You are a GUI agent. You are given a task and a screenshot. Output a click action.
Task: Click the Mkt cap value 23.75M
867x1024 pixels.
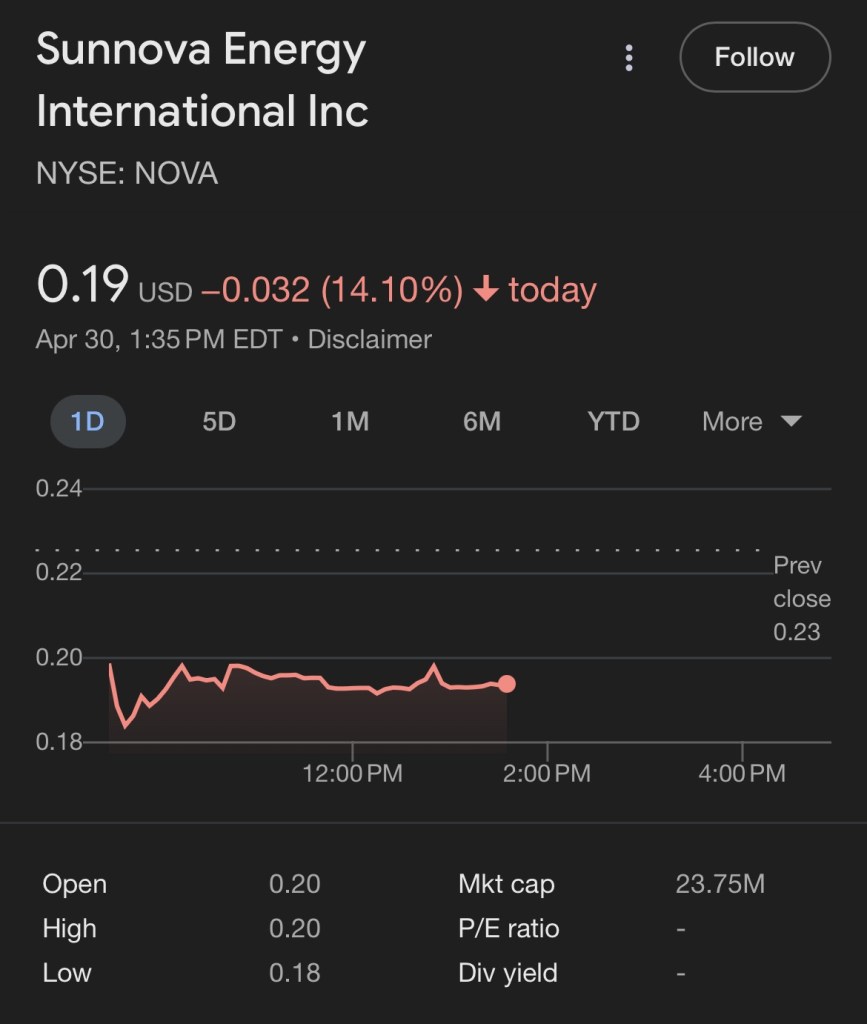pos(720,884)
